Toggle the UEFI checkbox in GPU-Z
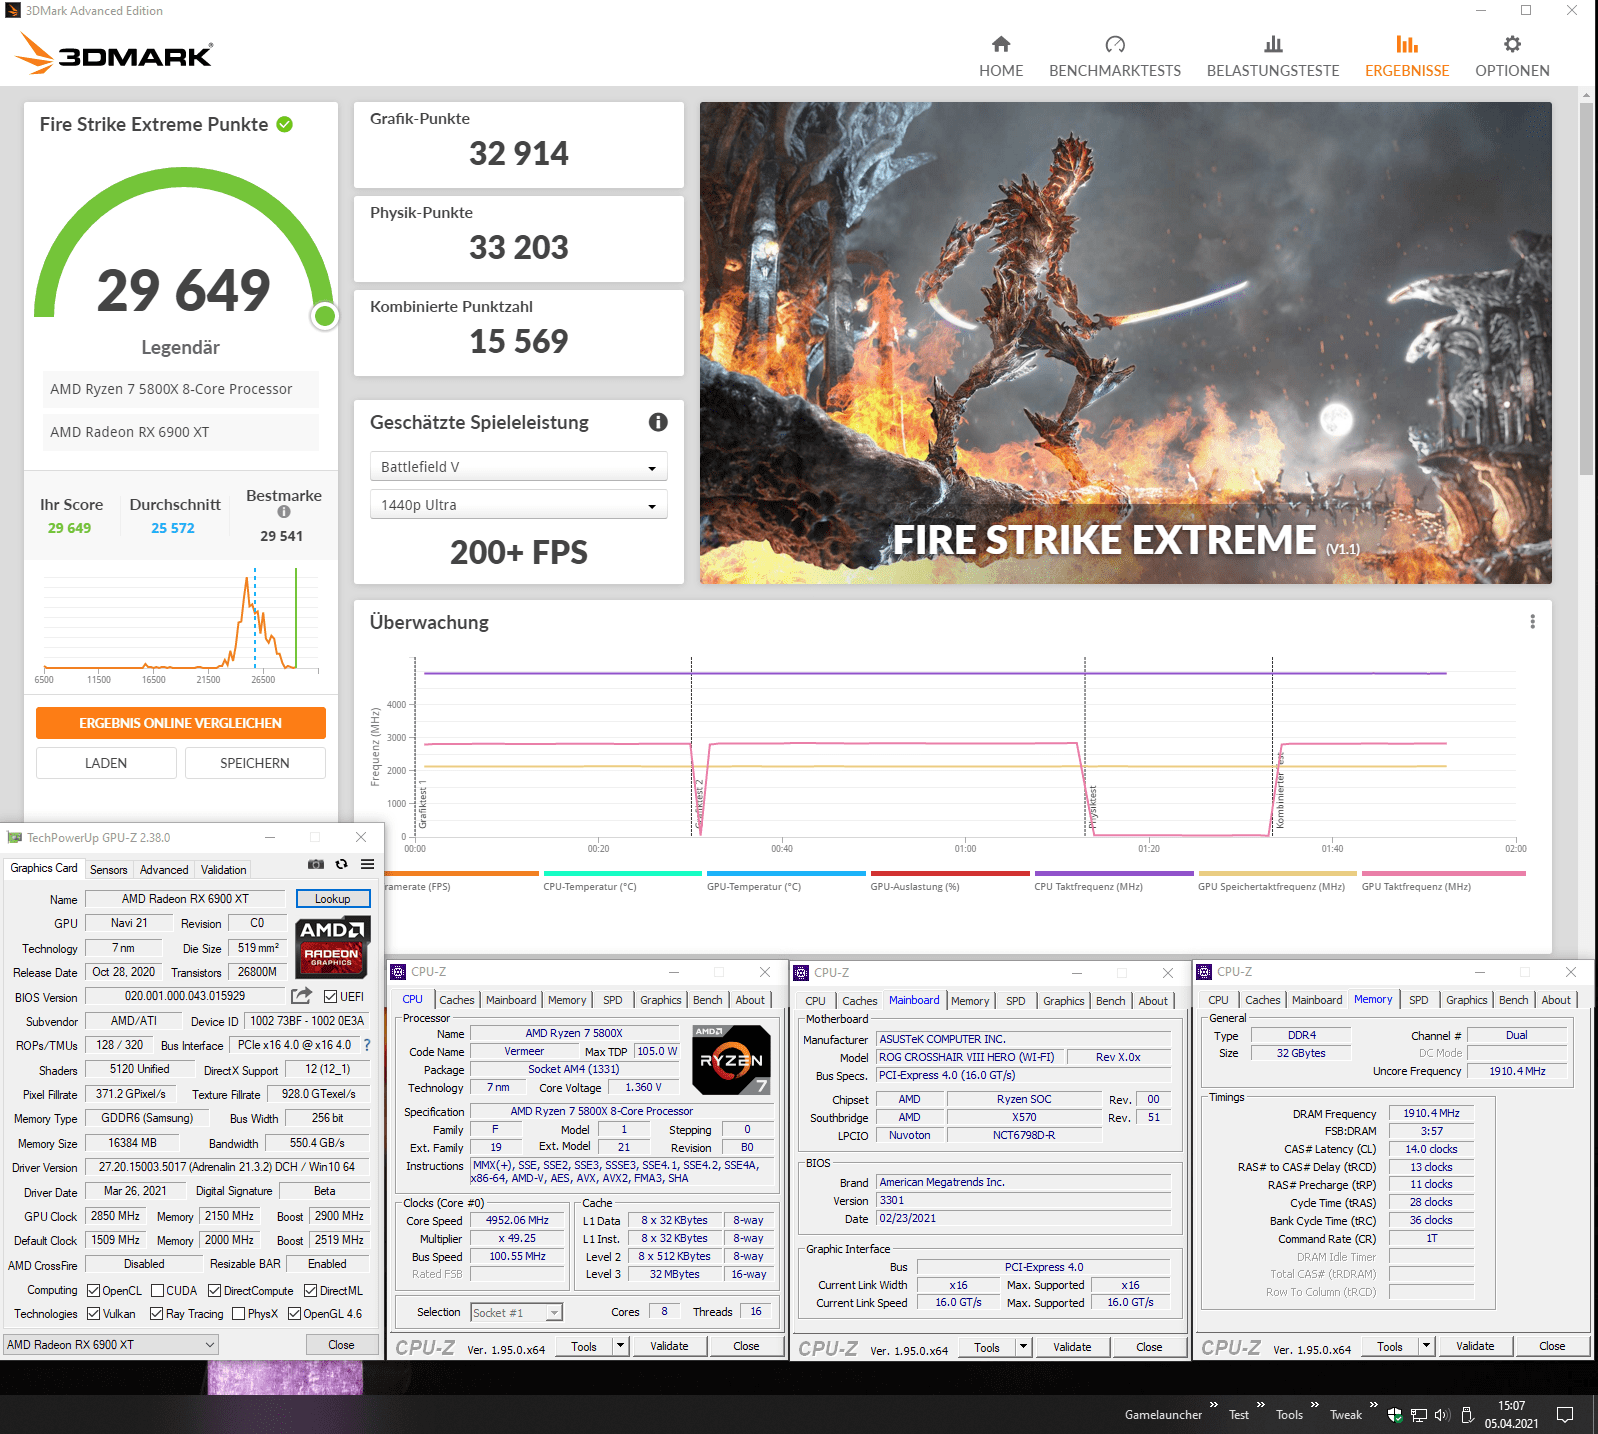Viewport: 1598px width, 1434px height. 331,996
